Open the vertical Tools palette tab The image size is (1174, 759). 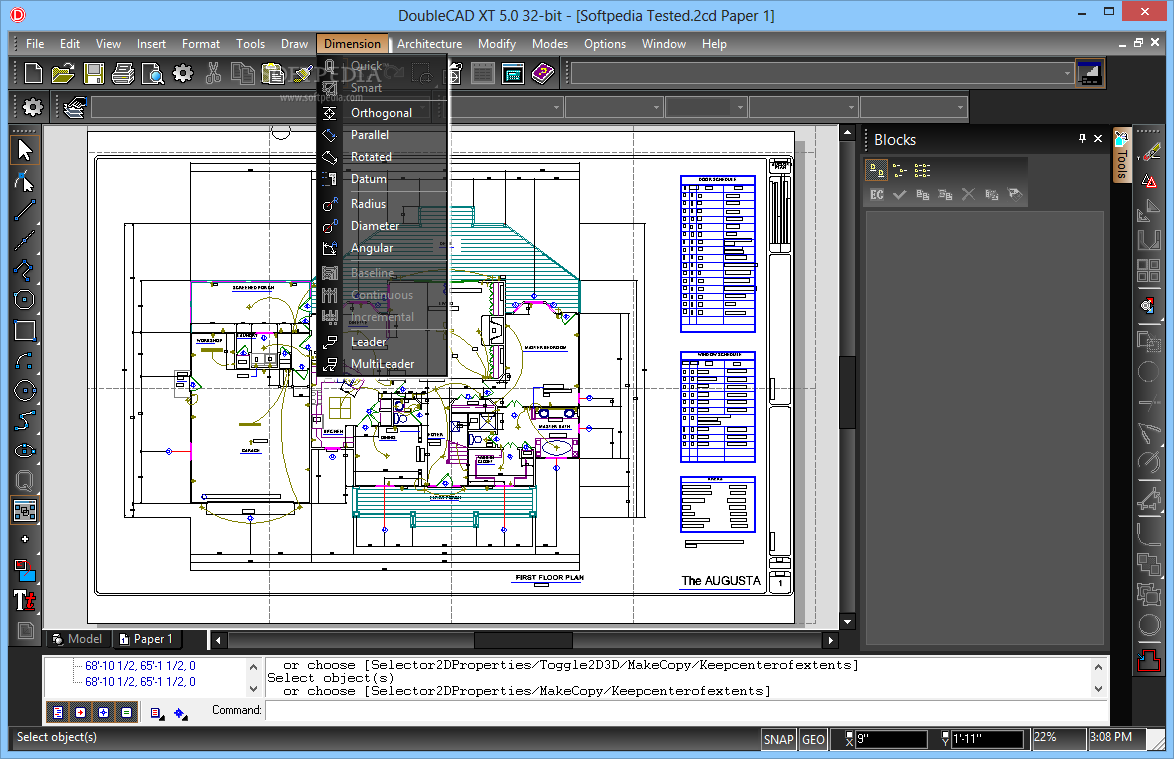coord(1122,156)
